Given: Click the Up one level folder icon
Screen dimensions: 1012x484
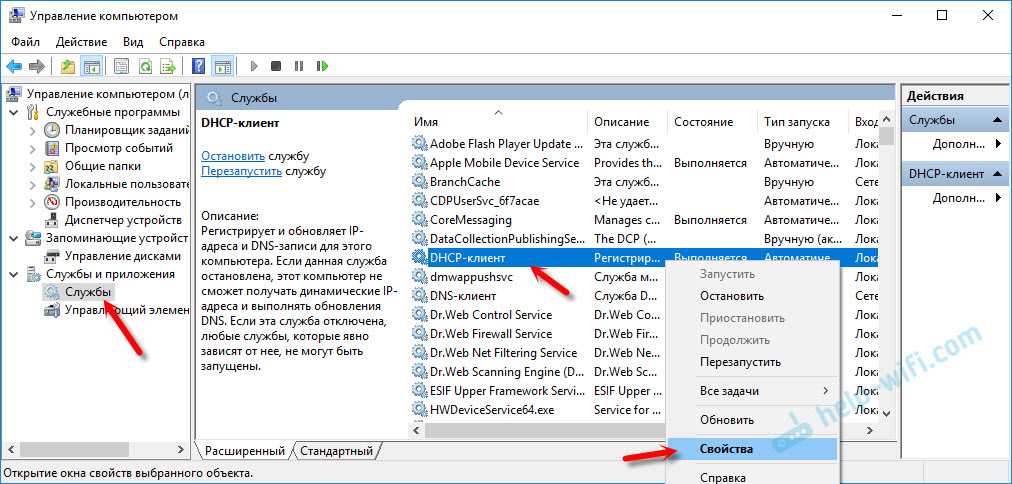Looking at the screenshot, I should click(x=67, y=66).
